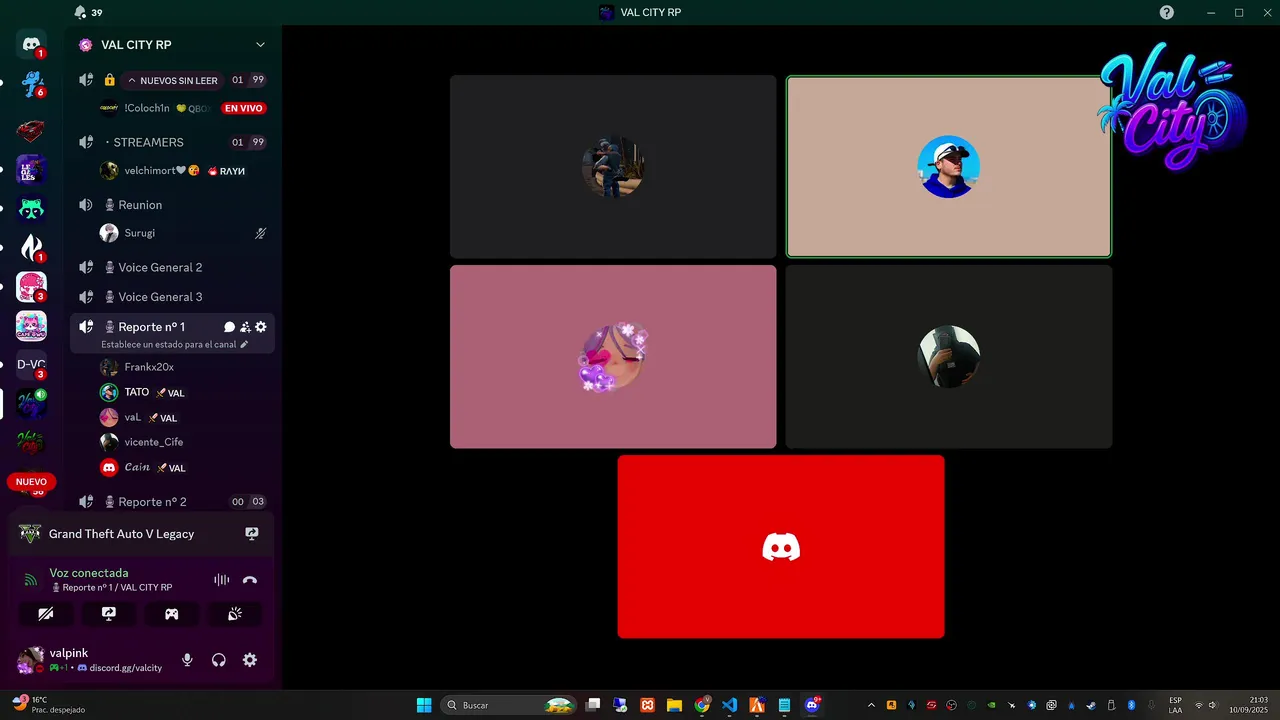Screen dimensions: 1280x720
Task: Focus the speaking green-bordered beige video tile
Action: pos(949,167)
